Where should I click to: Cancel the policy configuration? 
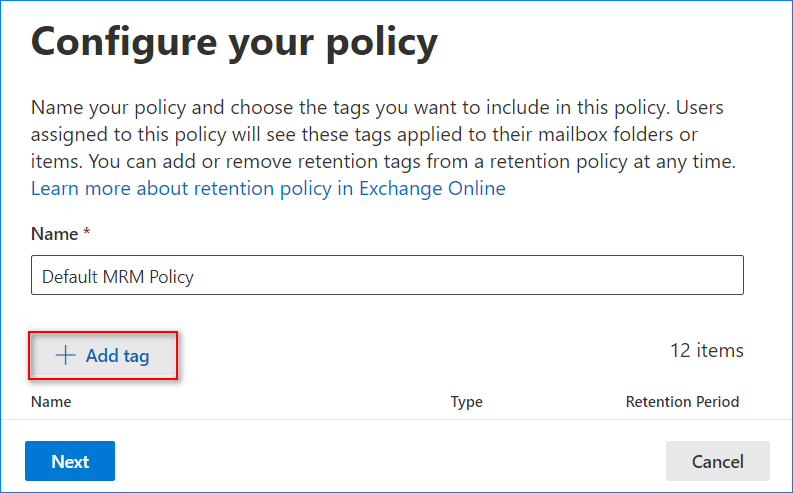[717, 461]
